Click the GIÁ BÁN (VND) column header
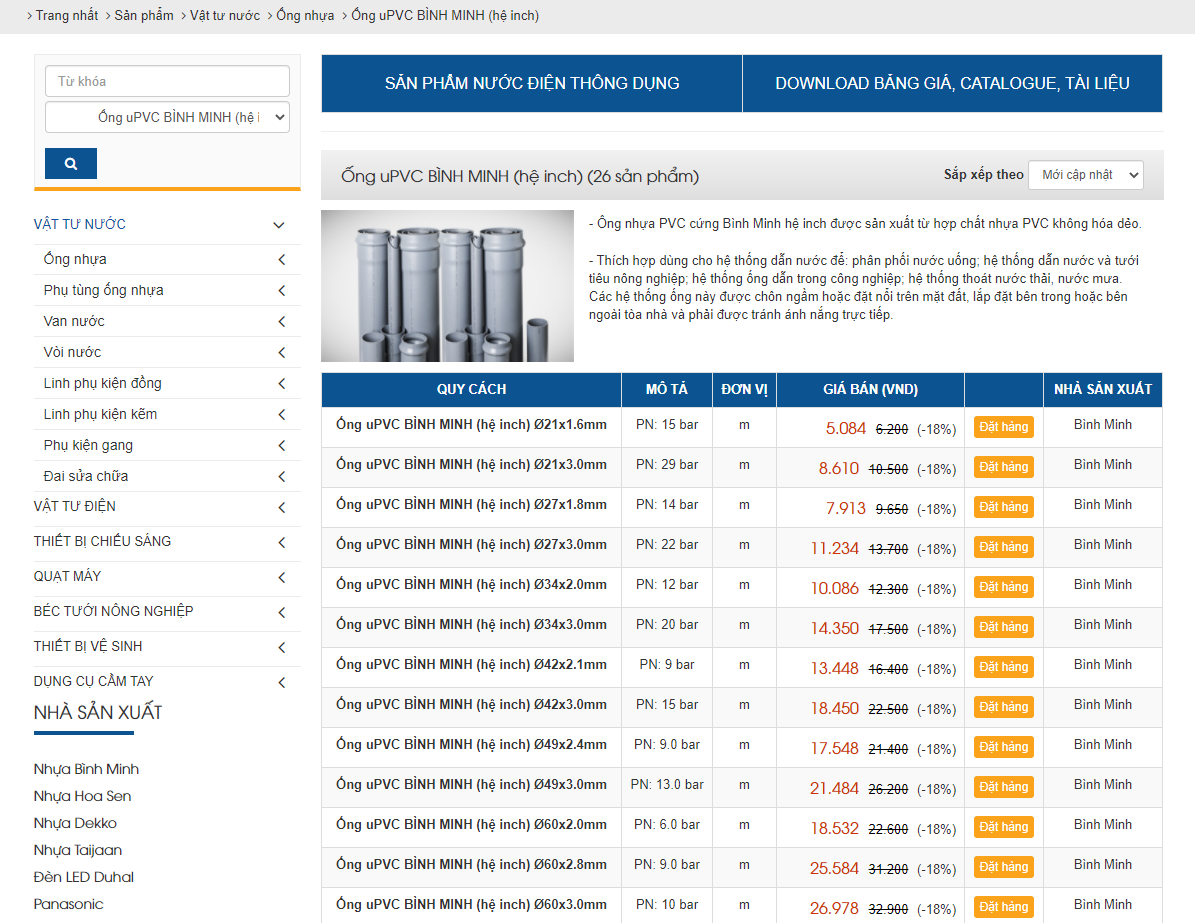This screenshot has width=1195, height=923. tap(870, 389)
